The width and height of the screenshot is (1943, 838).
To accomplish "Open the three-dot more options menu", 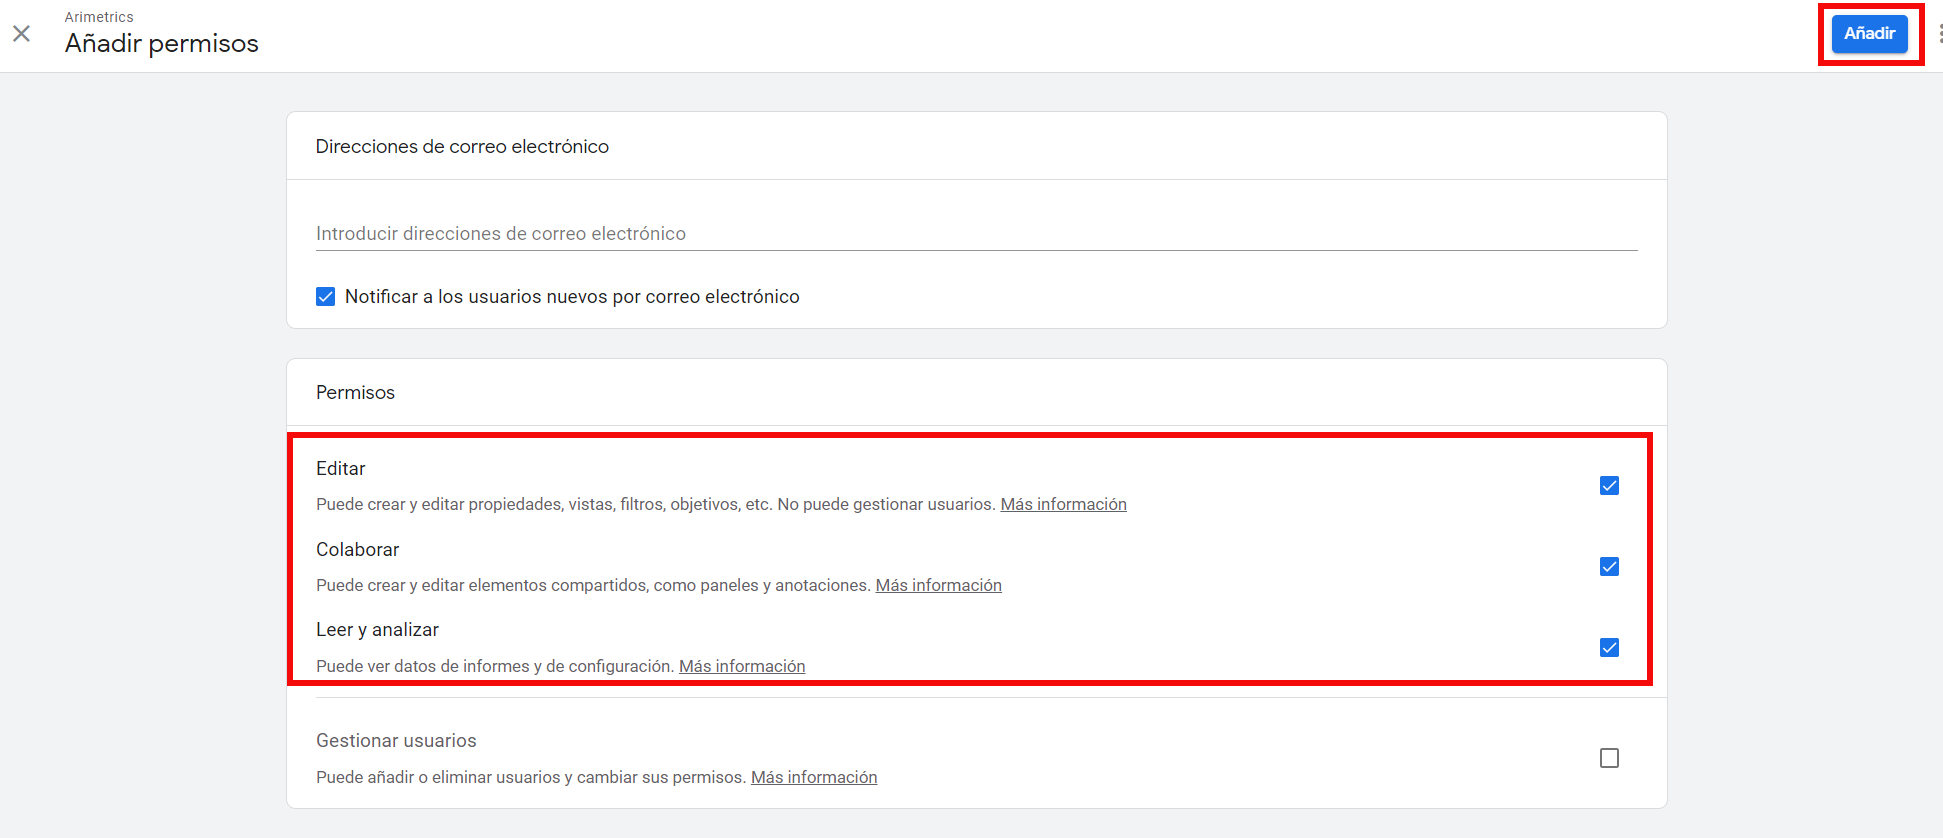I will point(1939,33).
